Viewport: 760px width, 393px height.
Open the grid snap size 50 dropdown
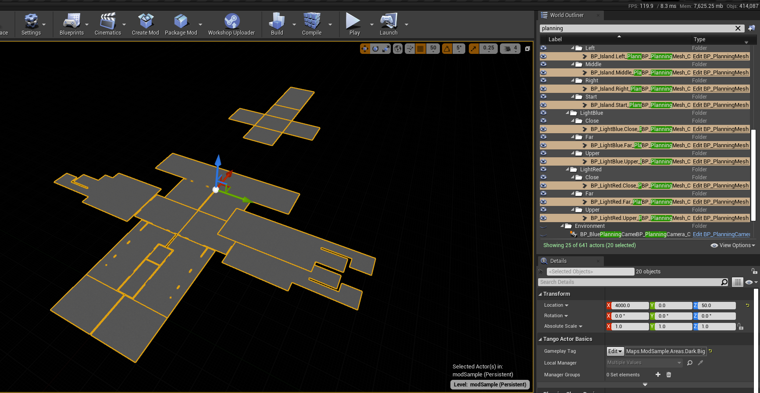point(433,48)
